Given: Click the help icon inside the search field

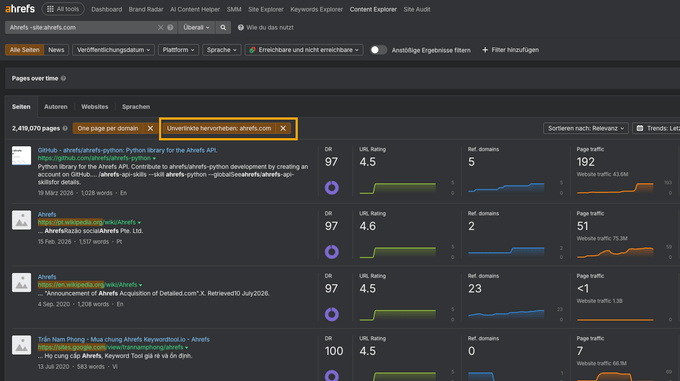Looking at the screenshot, I should [x=170, y=27].
